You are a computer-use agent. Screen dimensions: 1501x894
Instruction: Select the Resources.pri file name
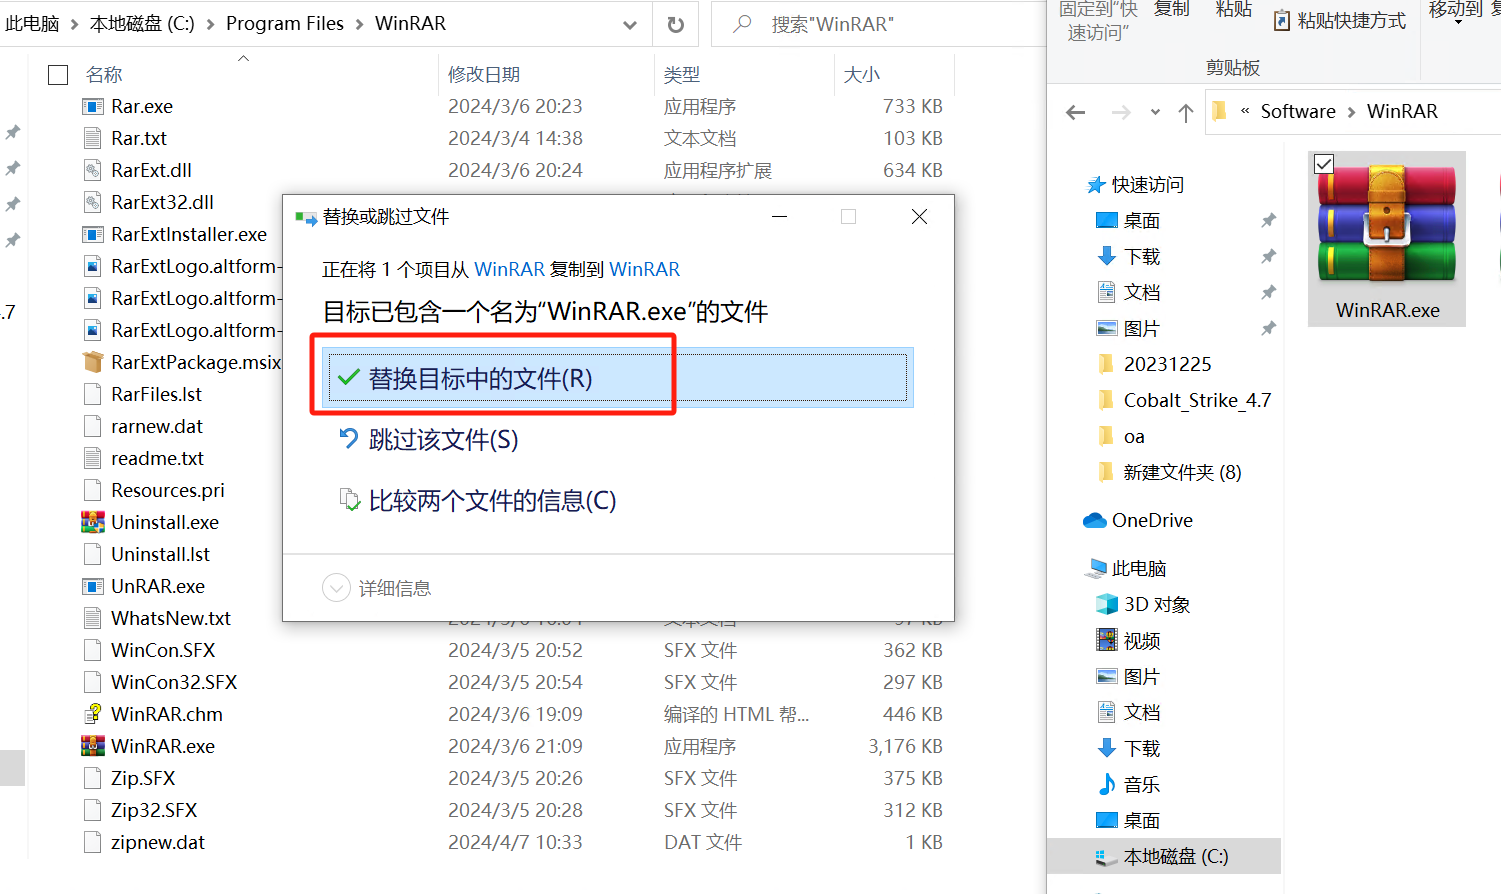[x=168, y=490]
